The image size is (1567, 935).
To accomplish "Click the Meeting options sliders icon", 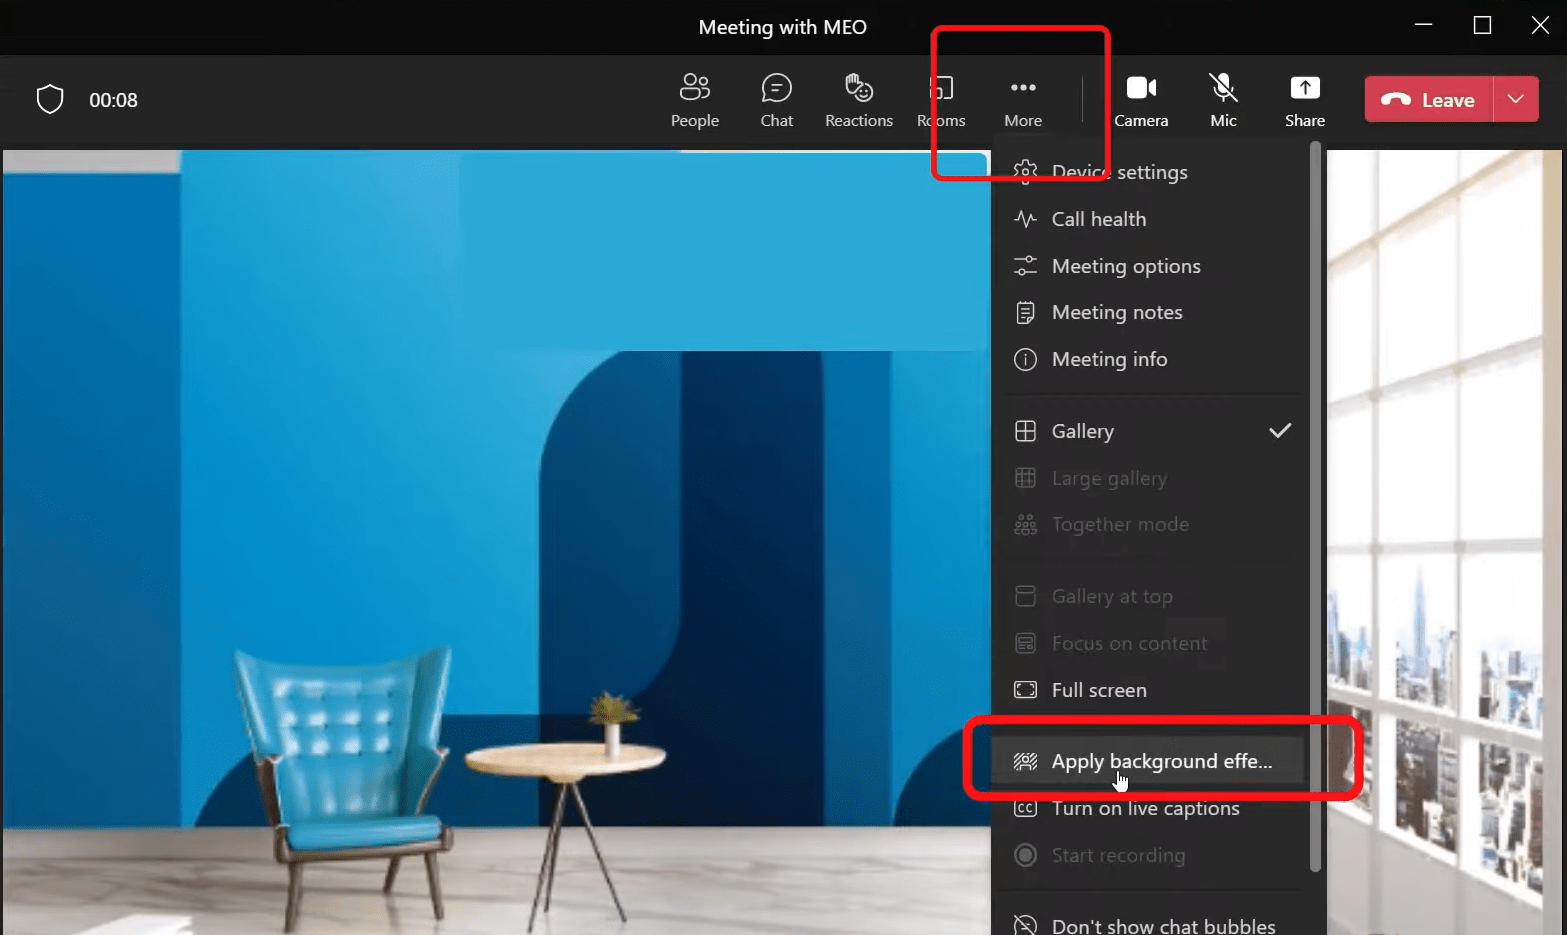I will pos(1025,266).
